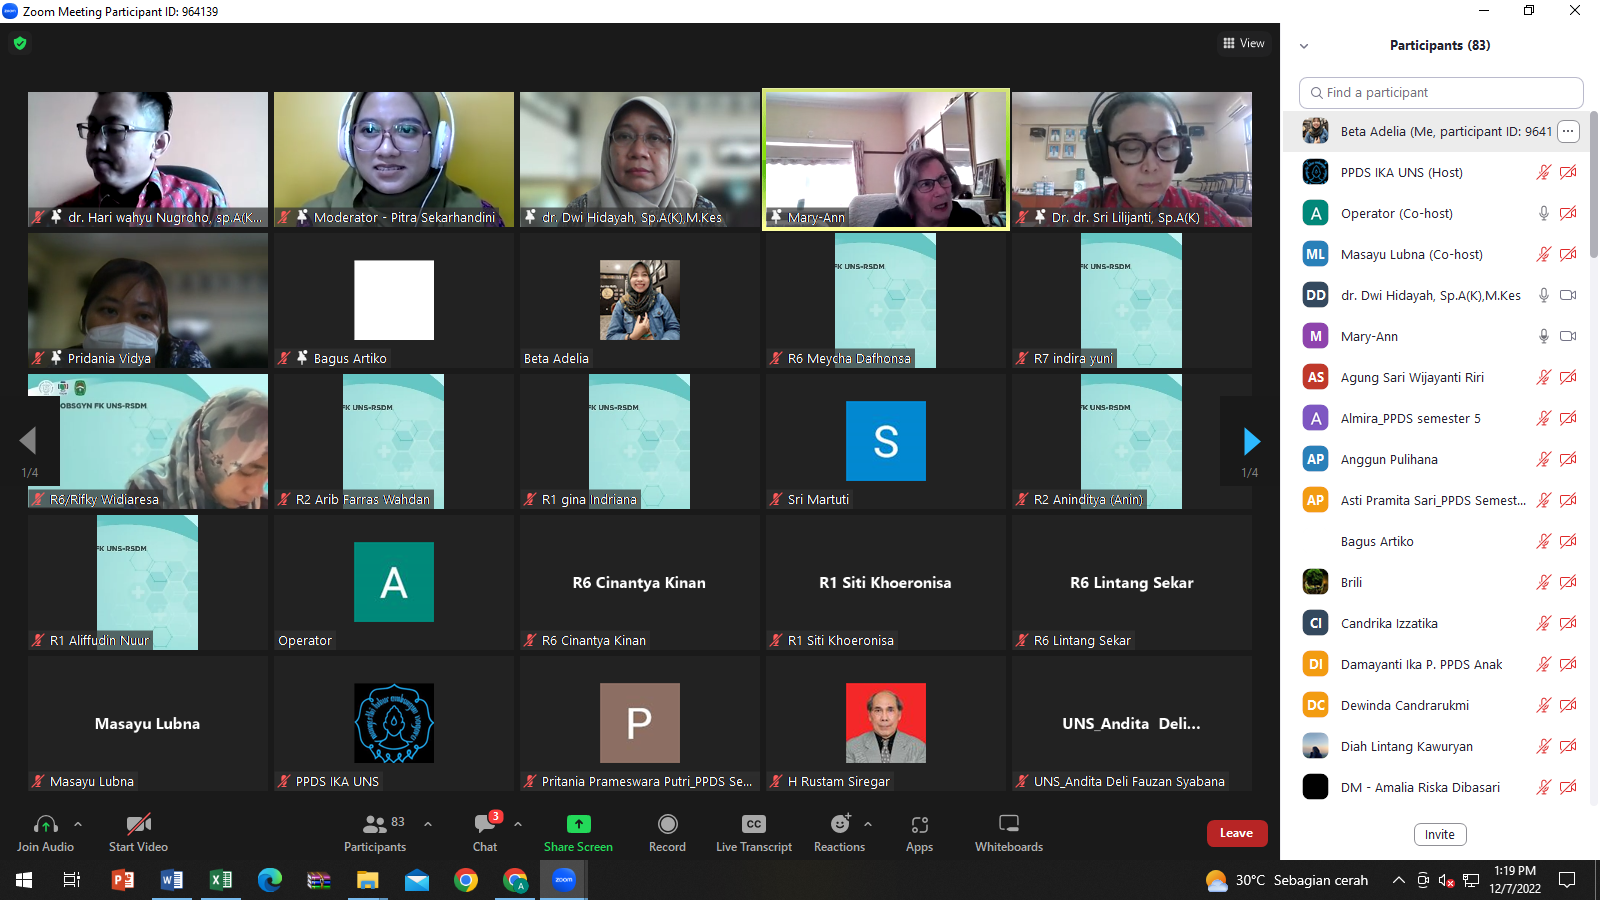Image resolution: width=1600 pixels, height=900 pixels.
Task: Toggle microphone for Operator (Co-host)
Action: (1543, 213)
